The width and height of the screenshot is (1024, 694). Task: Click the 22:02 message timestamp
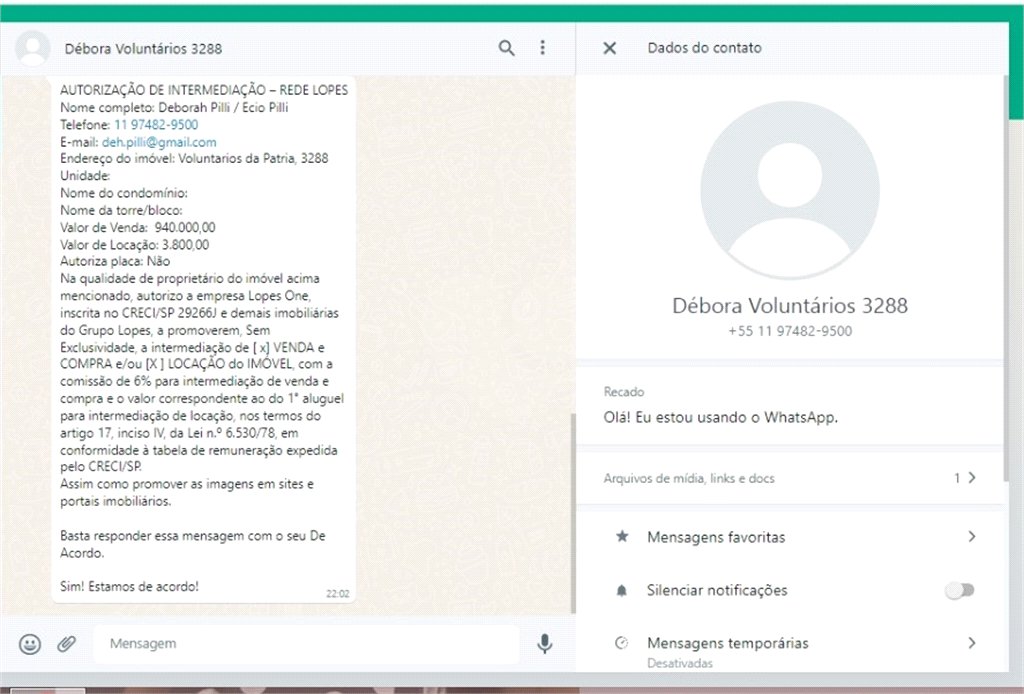[x=338, y=593]
